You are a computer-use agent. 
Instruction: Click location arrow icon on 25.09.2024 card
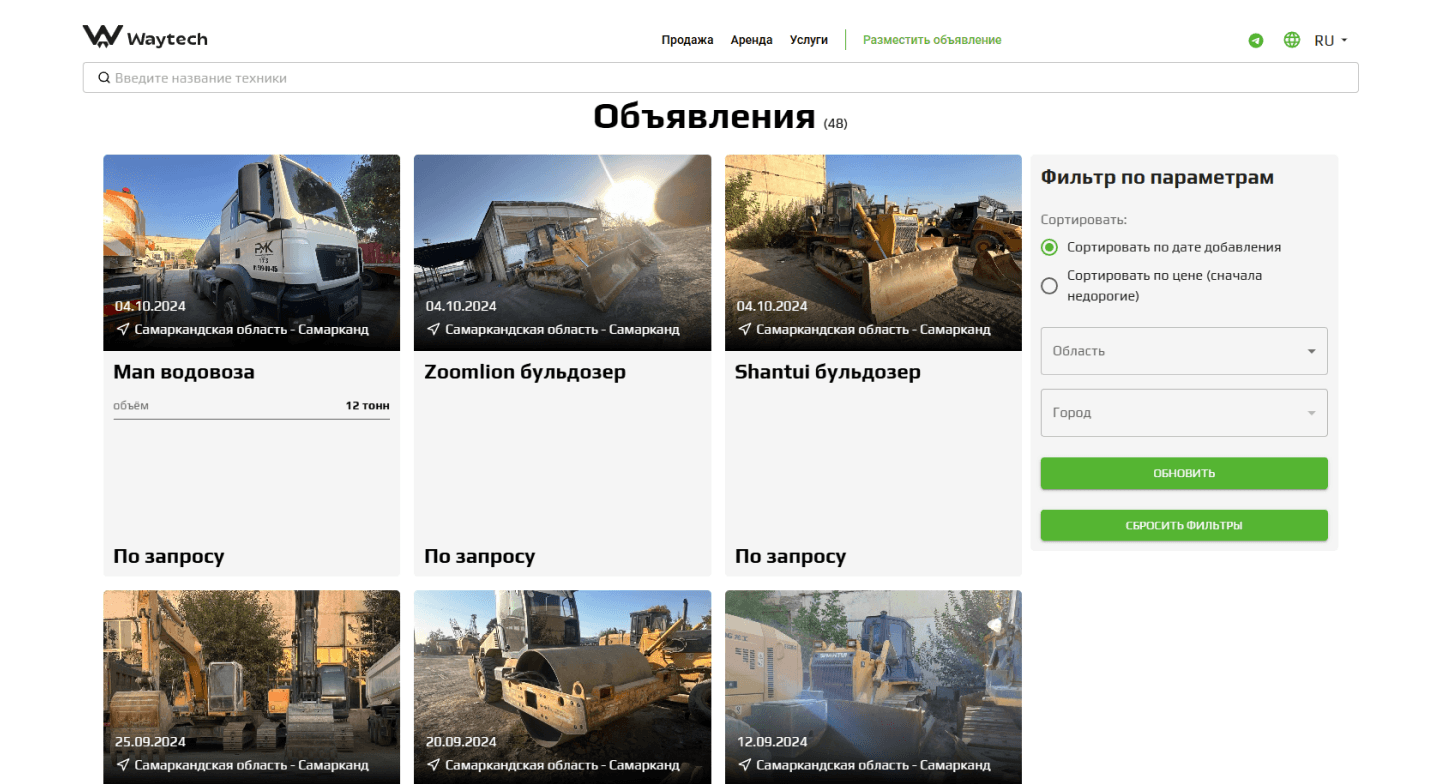(122, 765)
